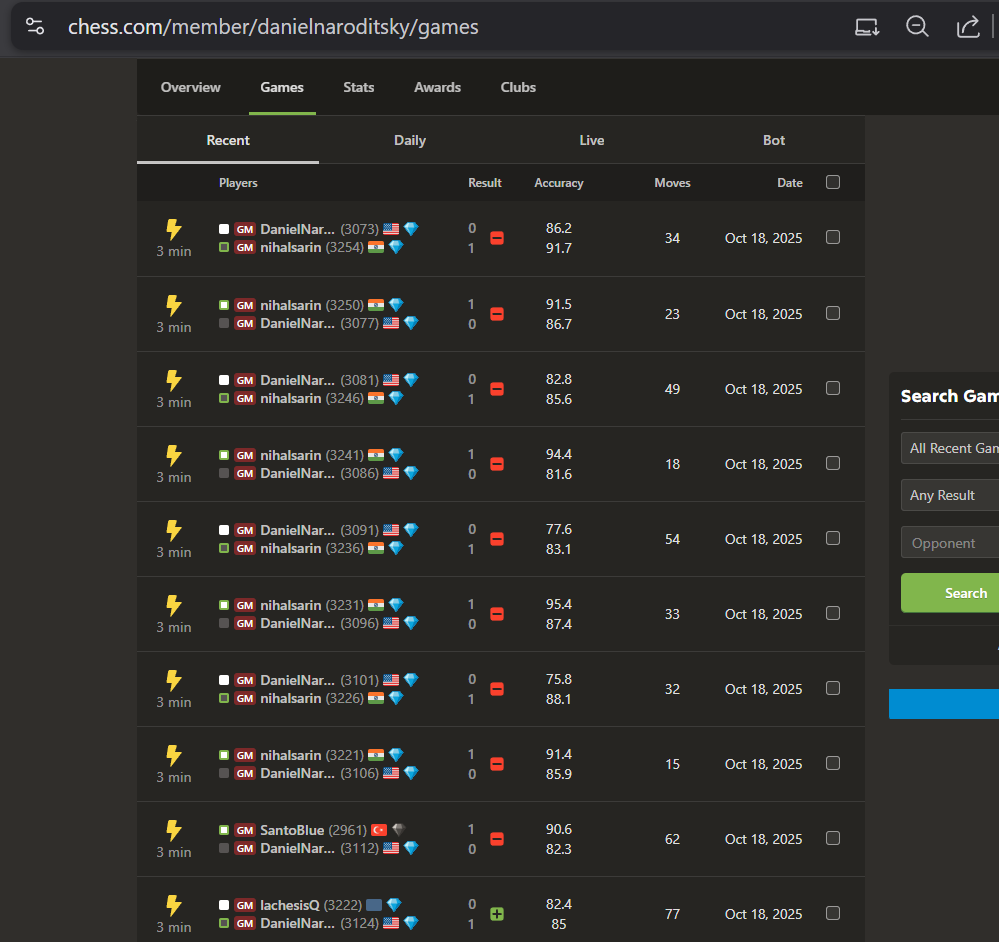The image size is (999, 942).
Task: Check the box for the 62-move game
Action: 833,838
